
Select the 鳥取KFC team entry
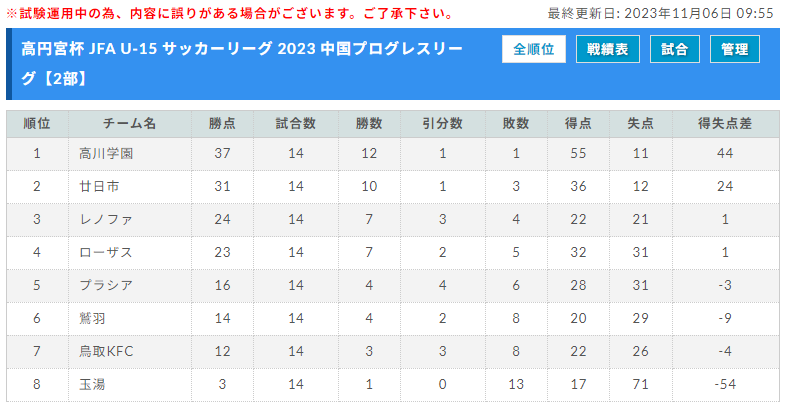click(x=106, y=349)
